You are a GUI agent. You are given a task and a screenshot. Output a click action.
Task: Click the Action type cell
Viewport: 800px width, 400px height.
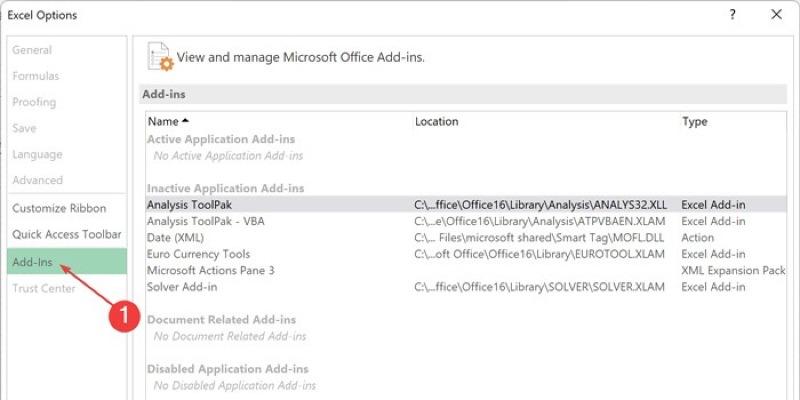click(x=697, y=238)
